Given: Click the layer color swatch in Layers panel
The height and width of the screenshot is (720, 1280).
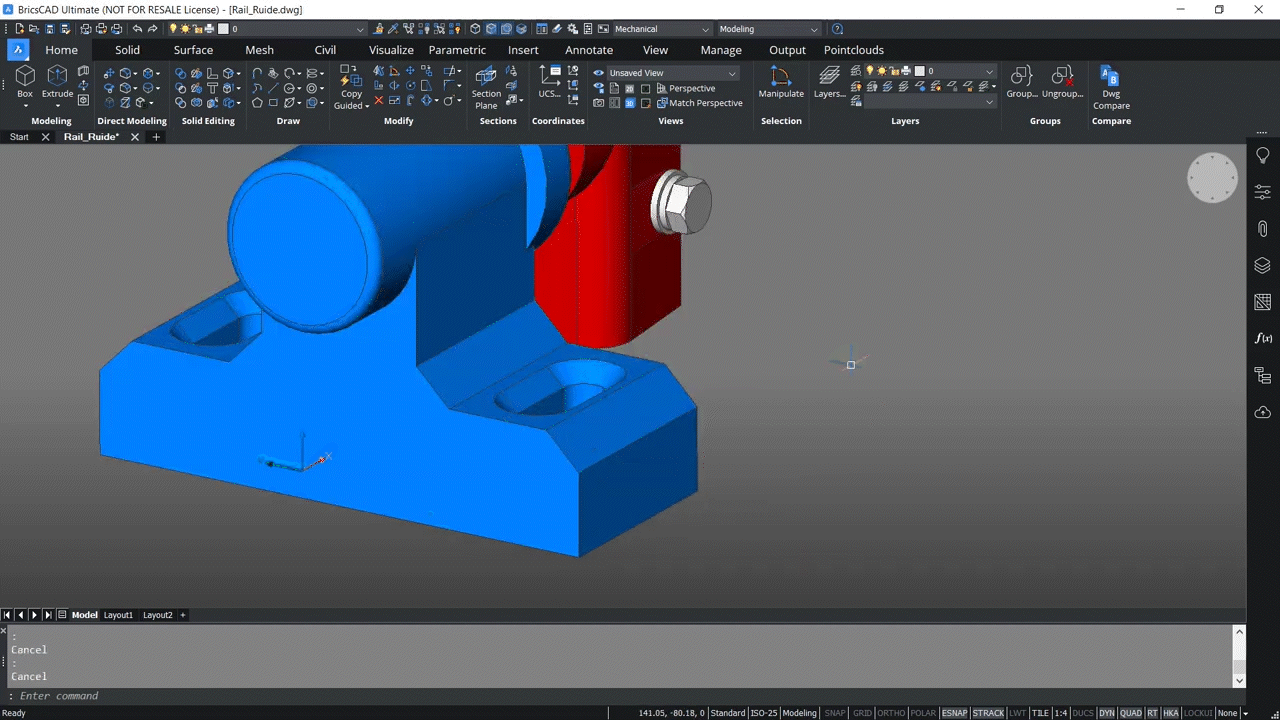Looking at the screenshot, I should click(919, 71).
